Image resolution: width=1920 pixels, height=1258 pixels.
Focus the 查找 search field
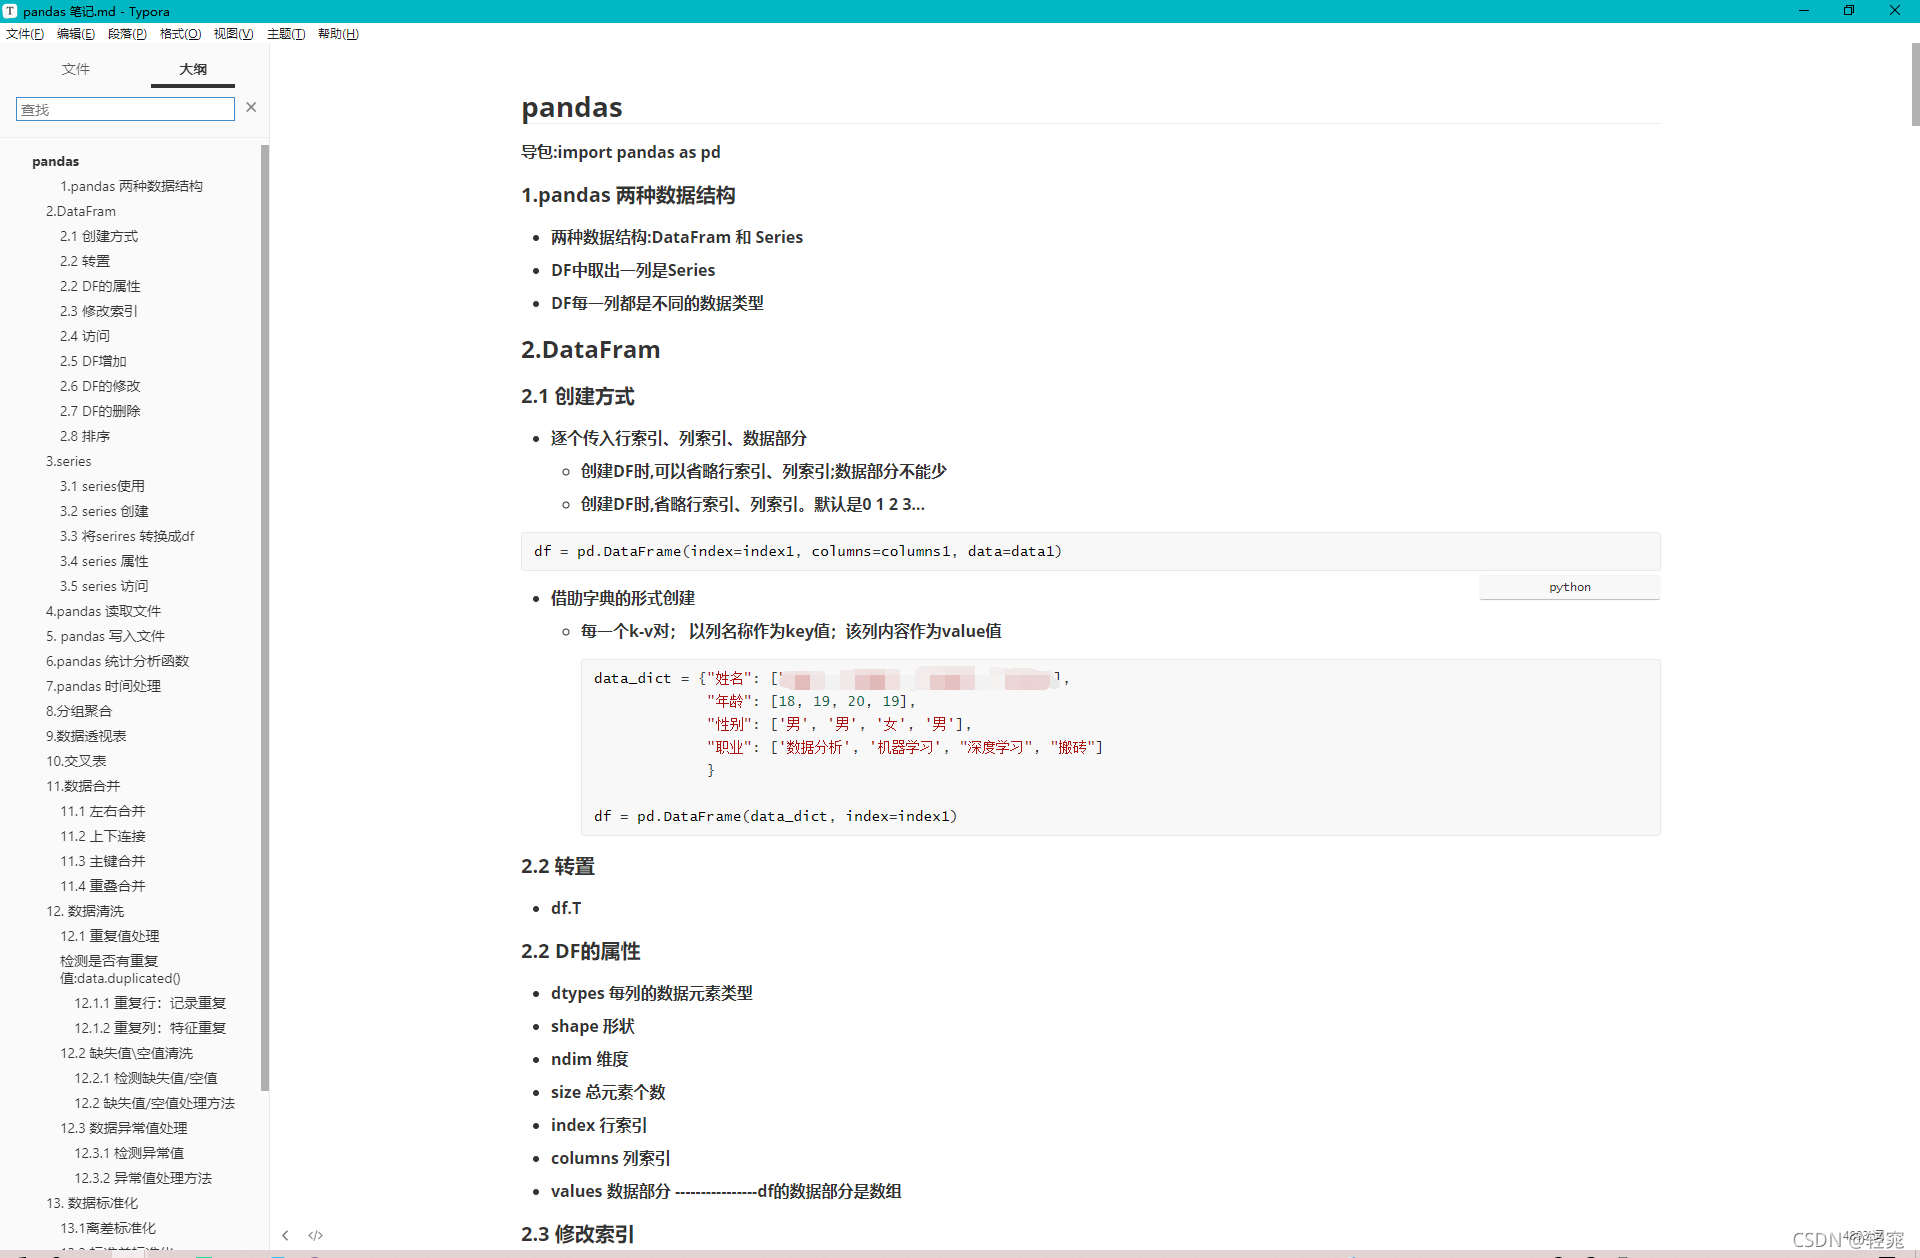pyautogui.click(x=125, y=109)
